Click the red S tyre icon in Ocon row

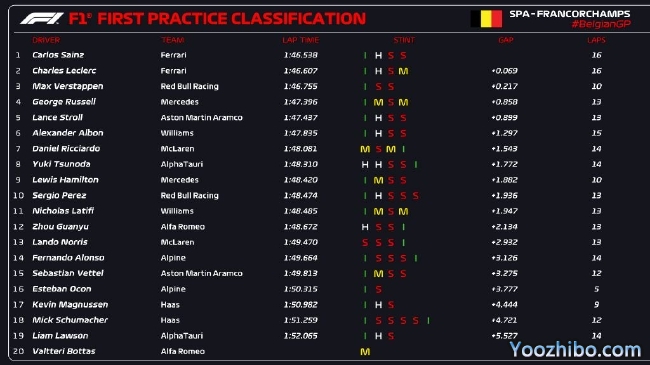click(x=378, y=290)
